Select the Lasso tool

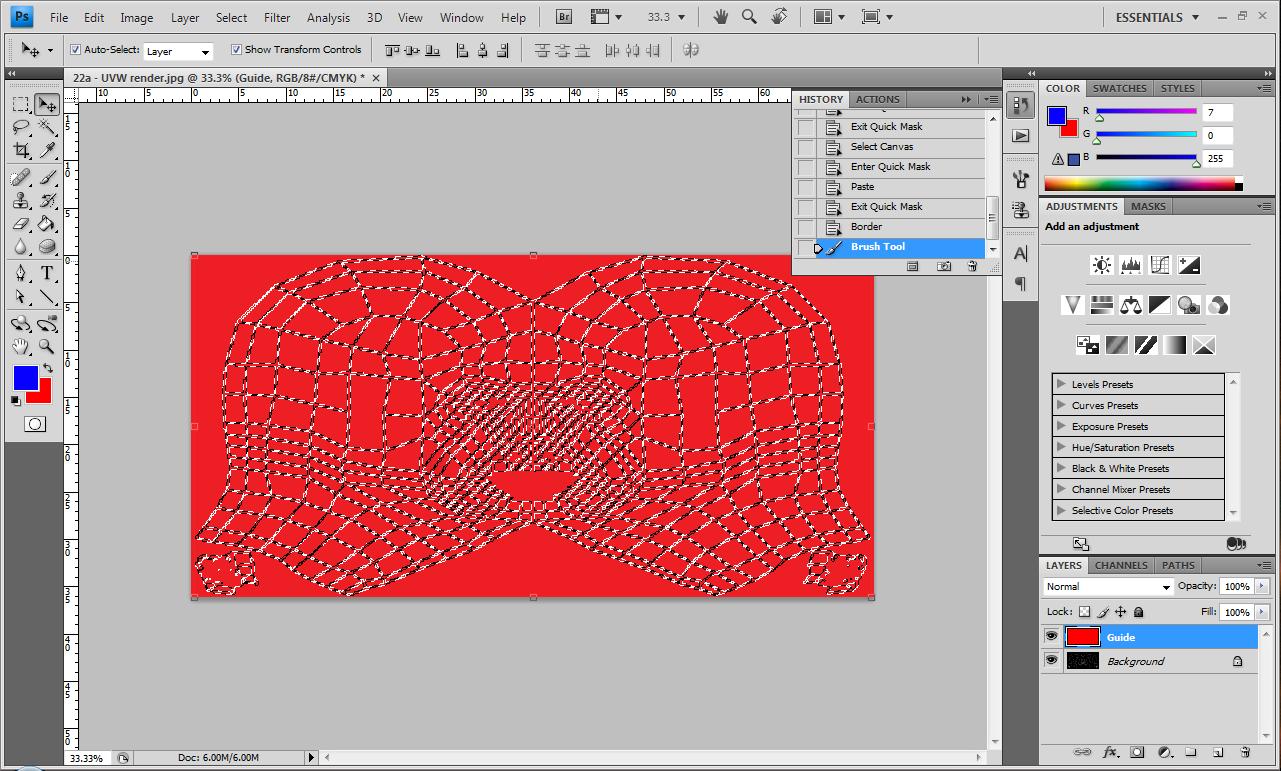(20, 127)
